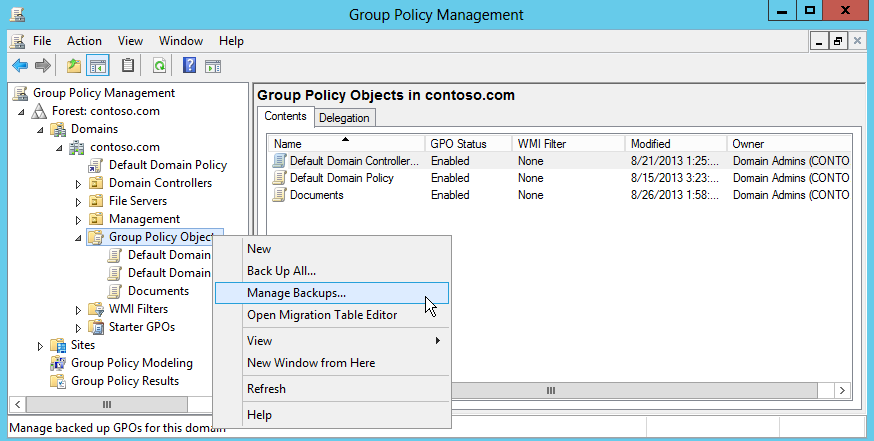Sort by the Owner column header
The width and height of the screenshot is (874, 441).
(789, 143)
